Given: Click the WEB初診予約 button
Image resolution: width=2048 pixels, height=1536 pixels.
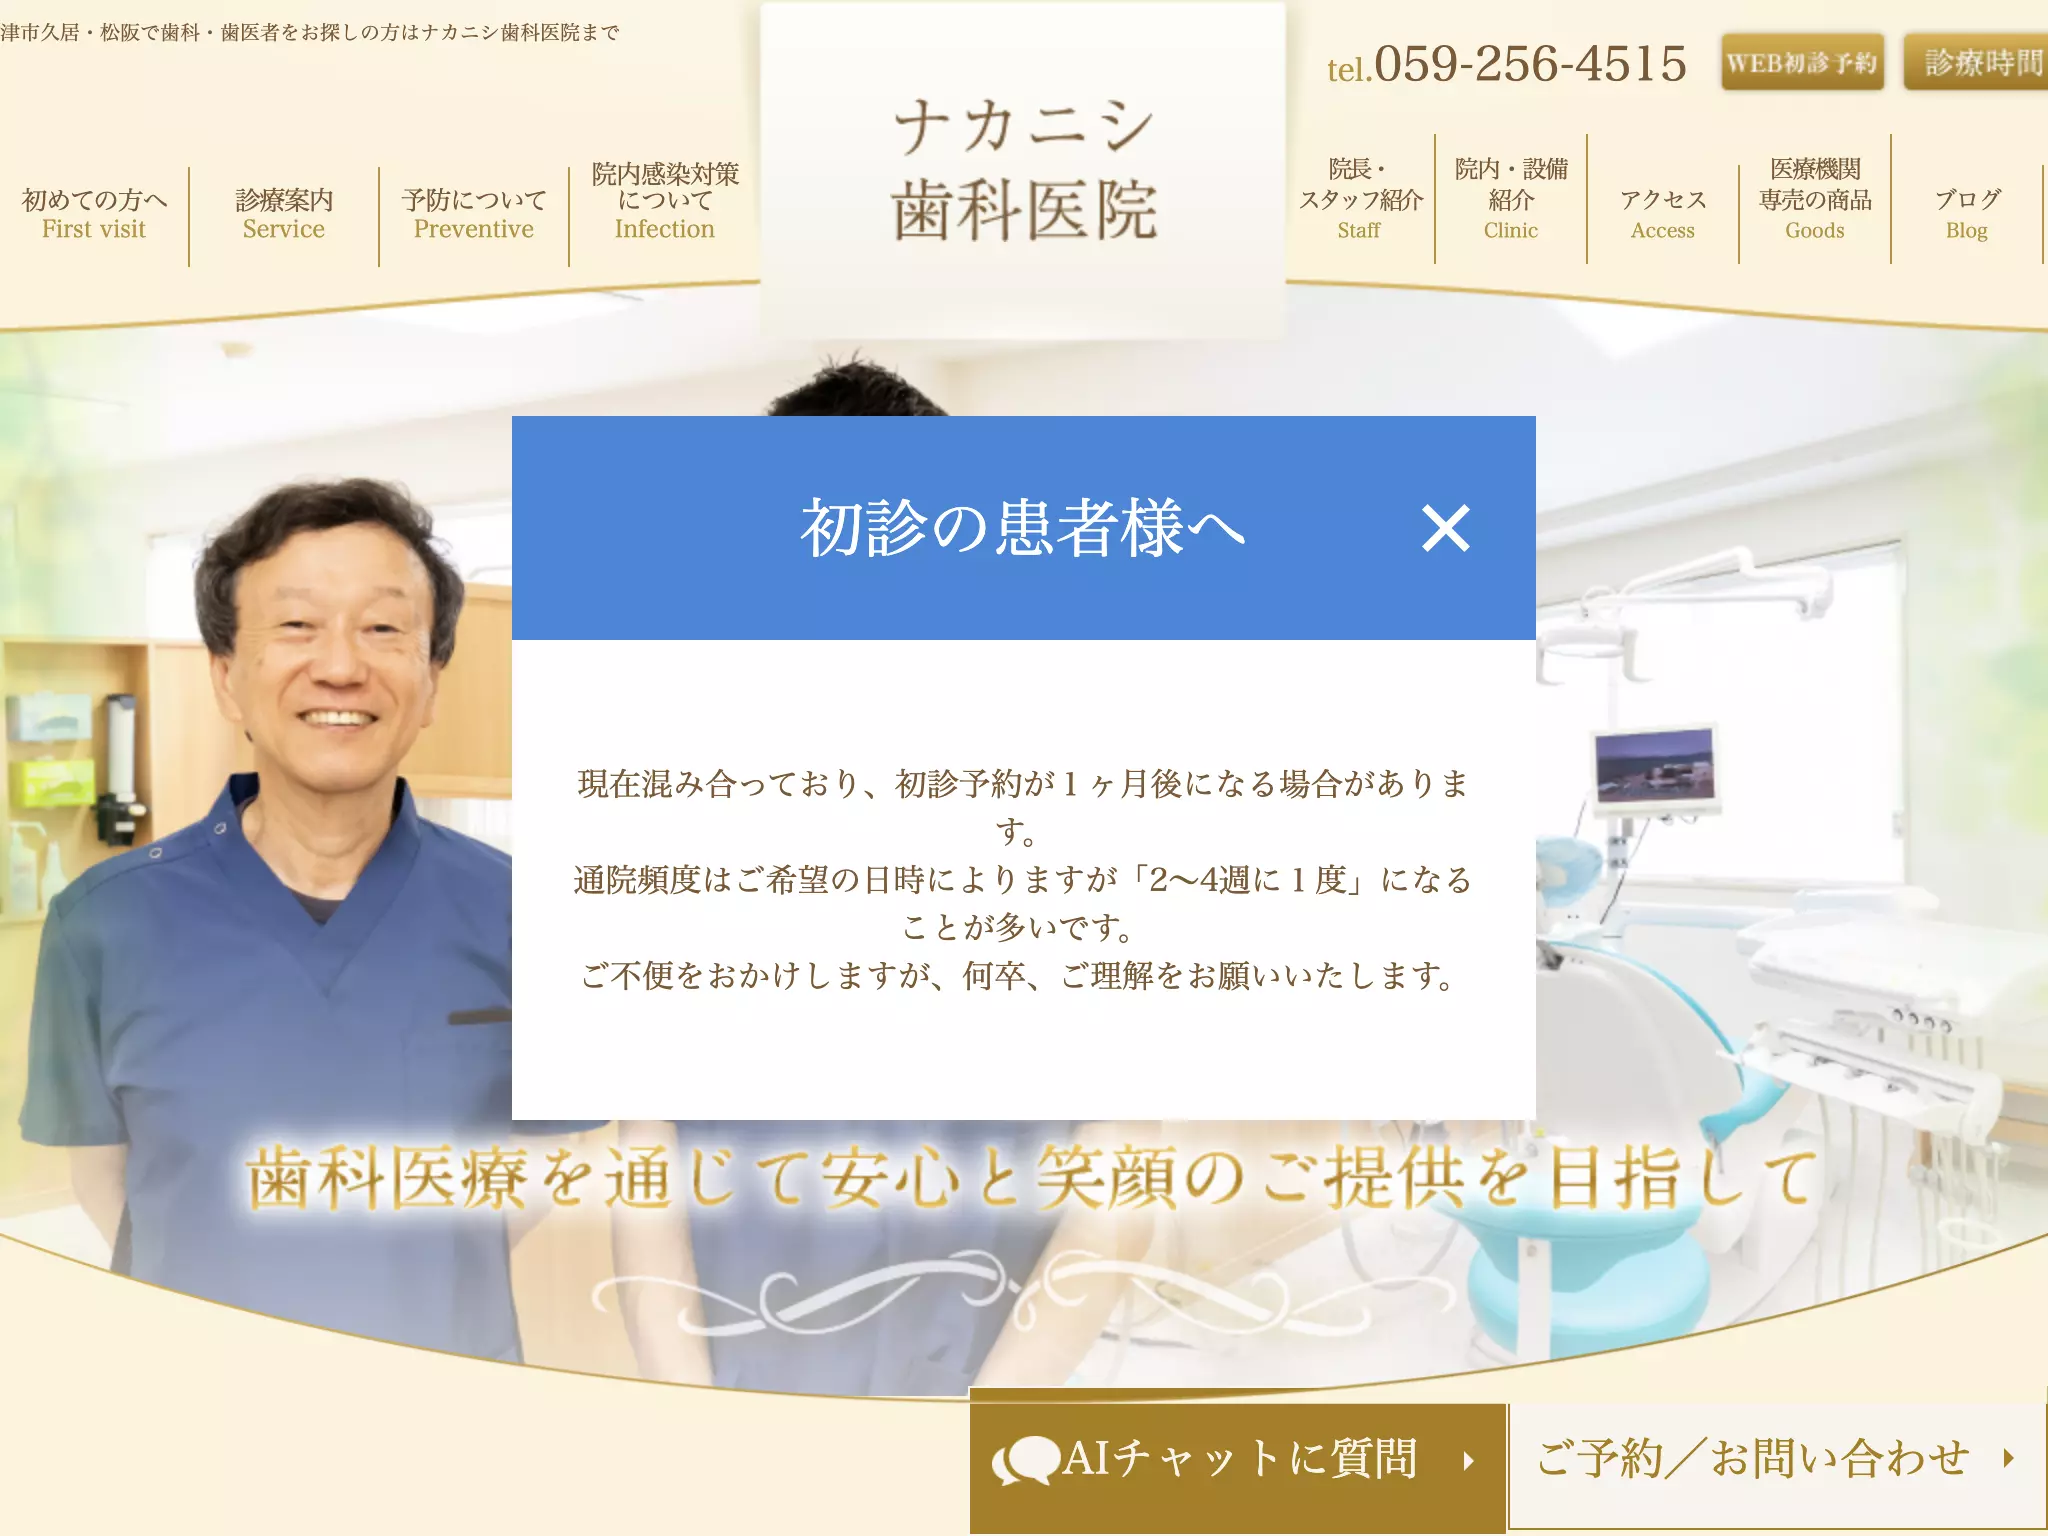Looking at the screenshot, I should click(x=1802, y=62).
